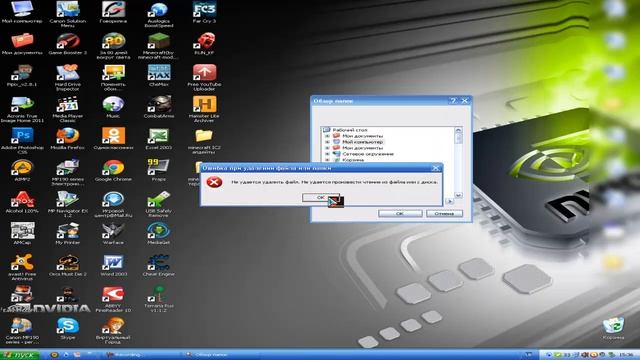Select Рабочий стол in folder tree
The image size is (640, 360).
350,130
